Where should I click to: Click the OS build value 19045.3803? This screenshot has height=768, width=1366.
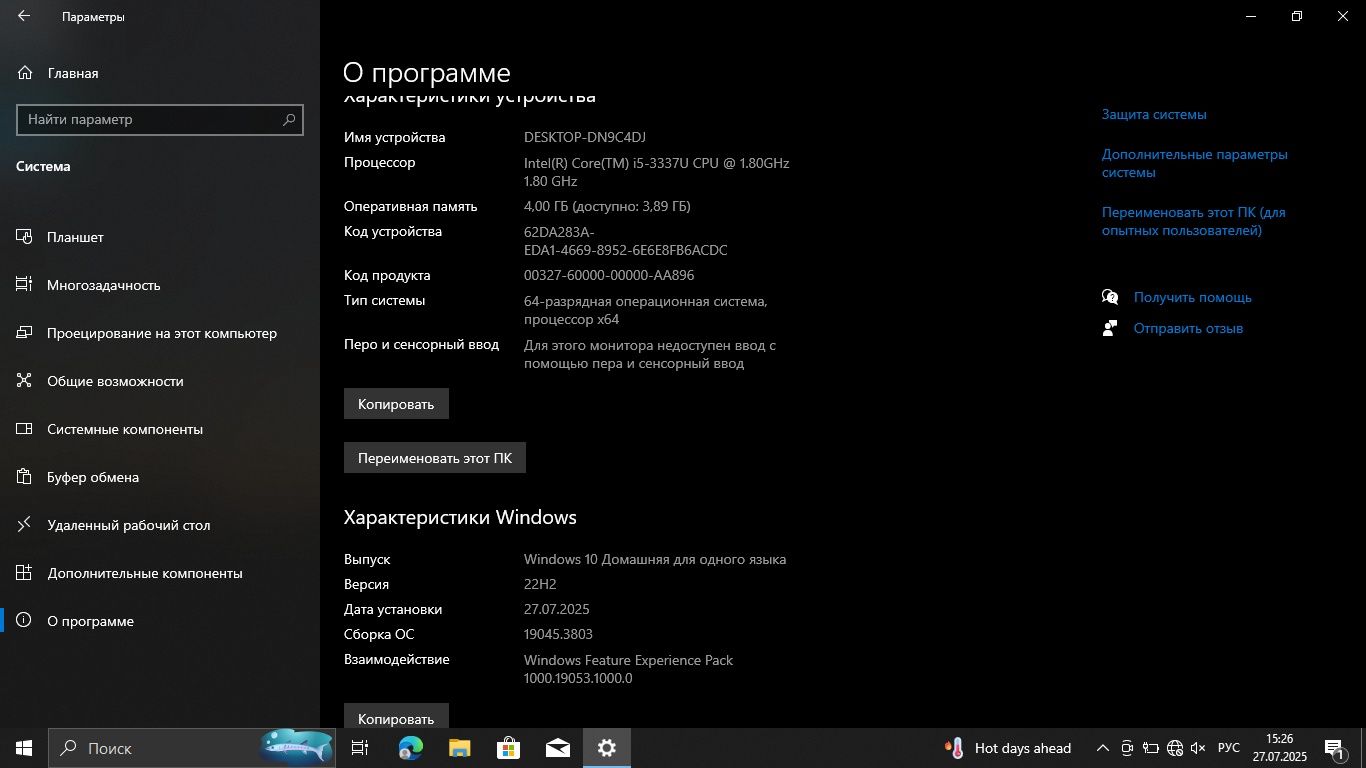pos(558,634)
